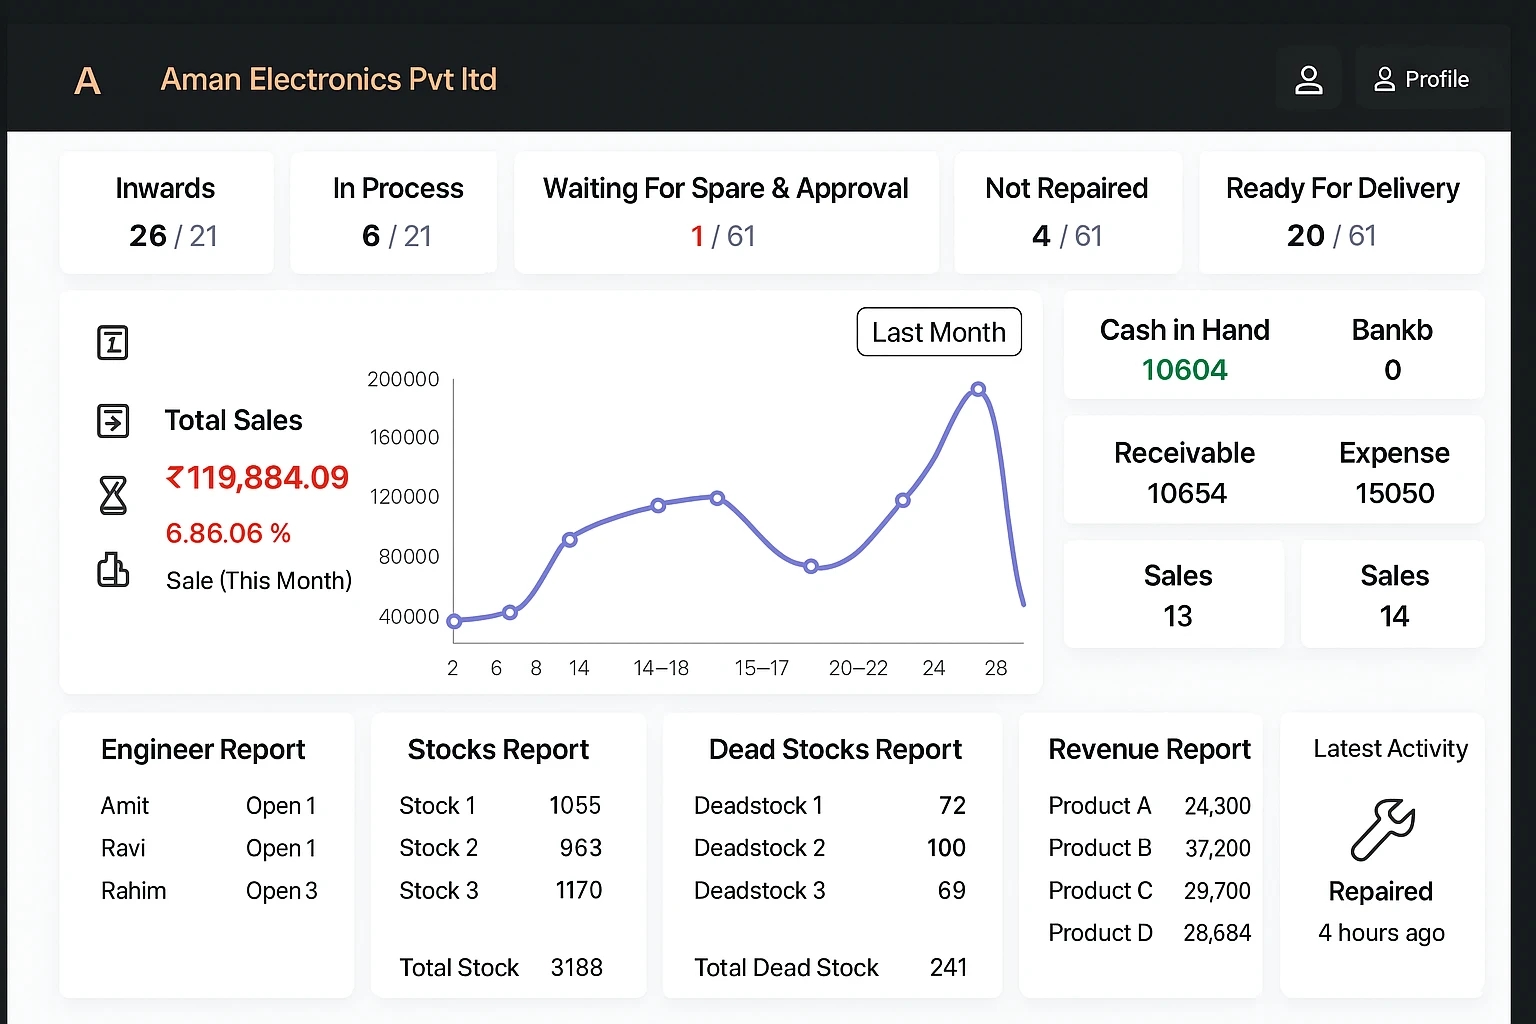Select Product C revenue row

click(1149, 891)
